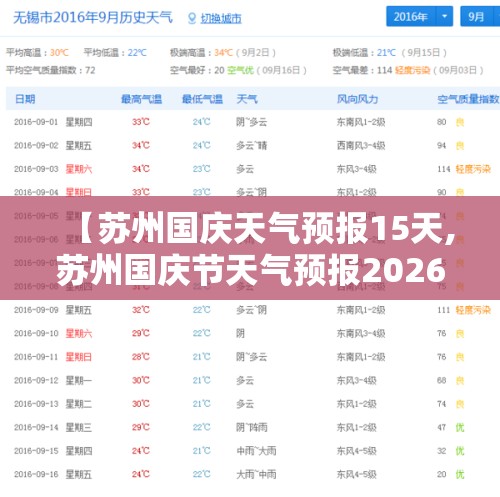Click air quality value 111 in 09-09 row

tap(444, 310)
